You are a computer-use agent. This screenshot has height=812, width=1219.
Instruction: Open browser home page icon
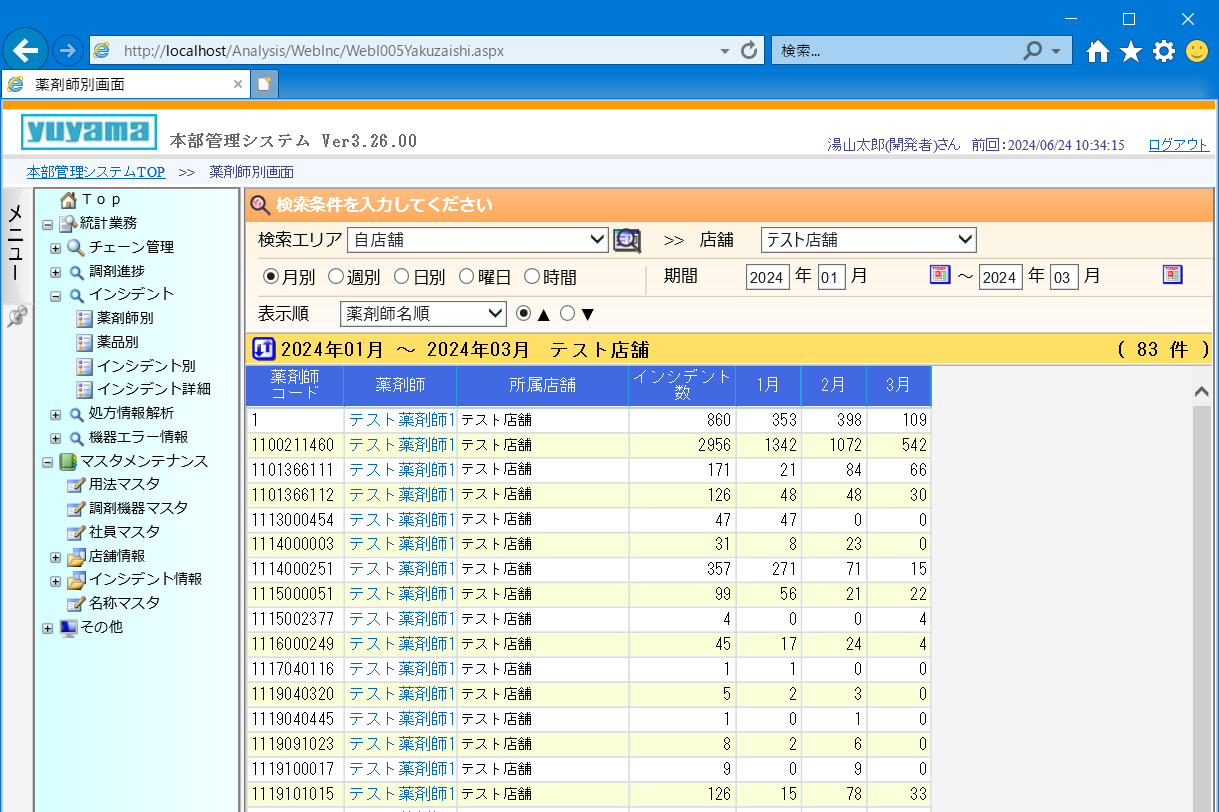(1098, 51)
